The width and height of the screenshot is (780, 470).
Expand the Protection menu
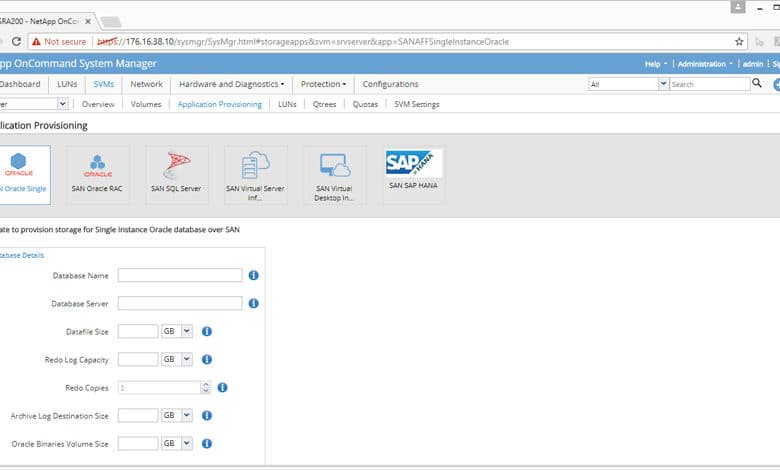[323, 84]
